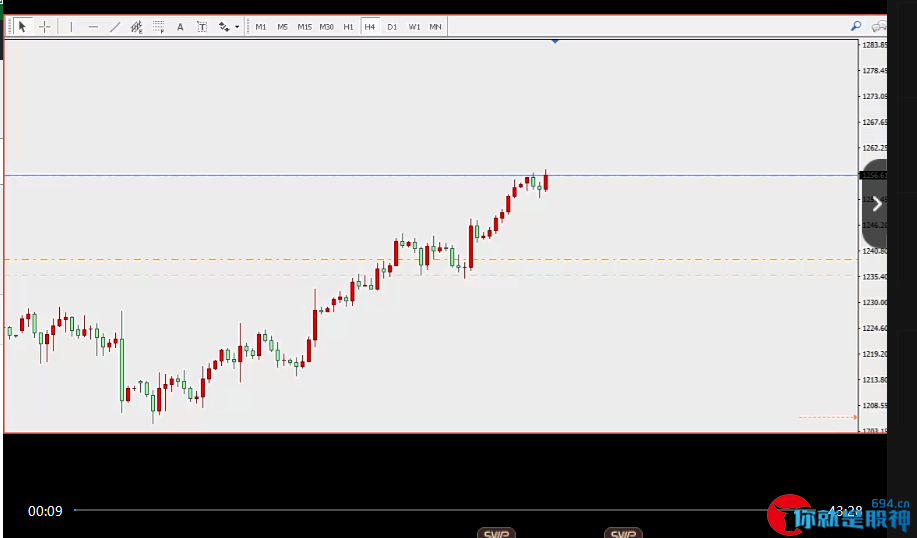Switch chart to H1 timeframe
Screen dimensions: 917x538
pos(348,26)
